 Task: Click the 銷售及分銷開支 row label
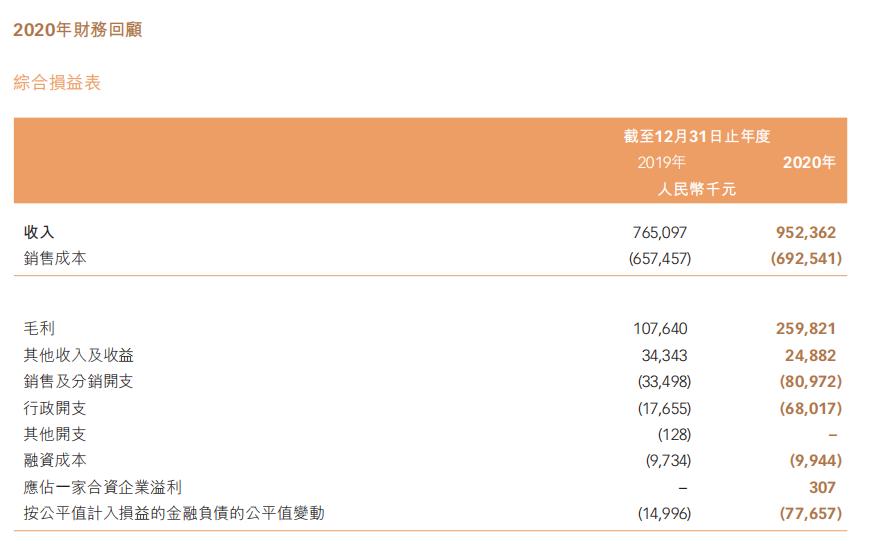[x=79, y=381]
